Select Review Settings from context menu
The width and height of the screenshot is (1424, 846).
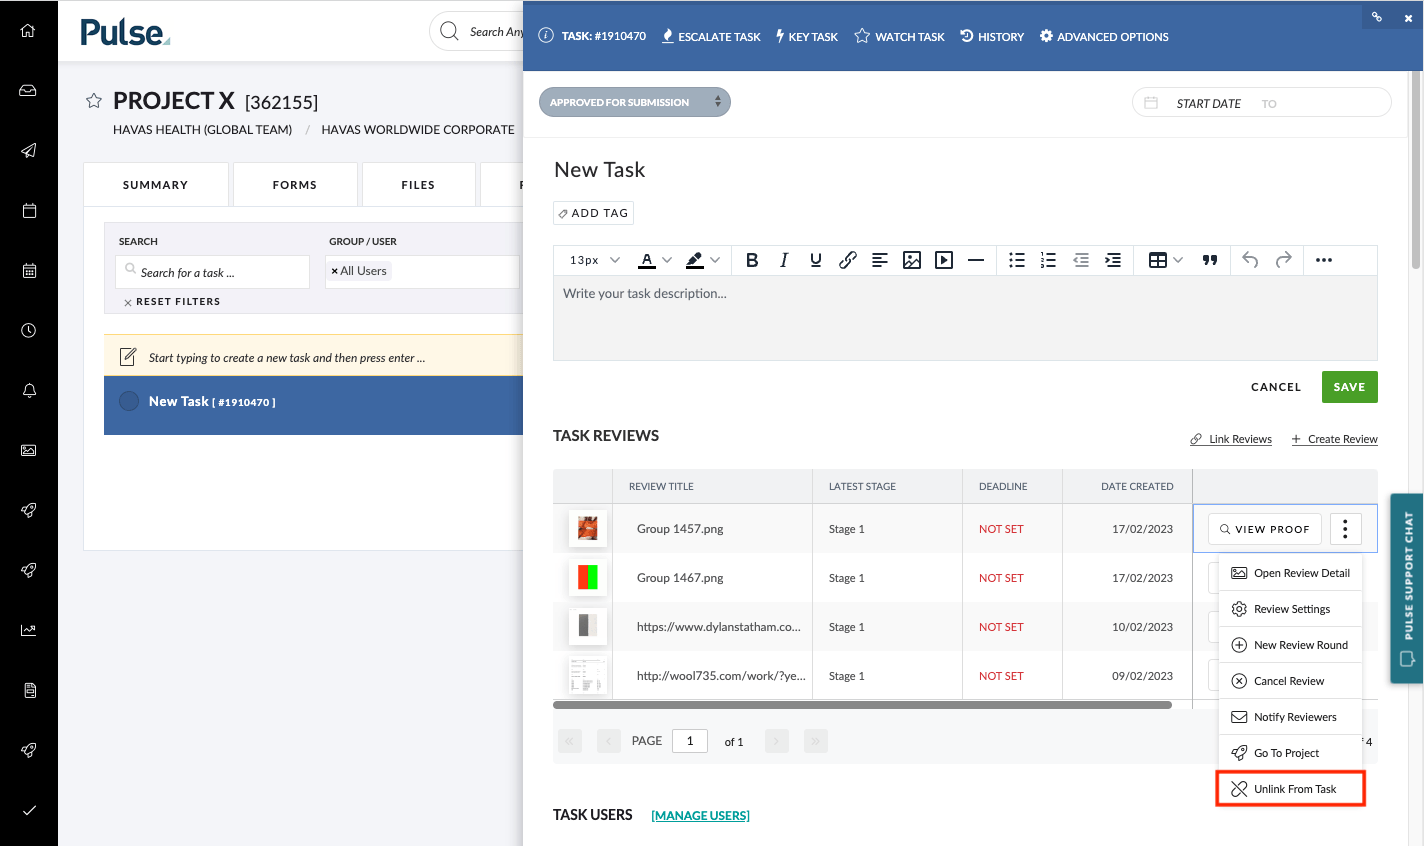[1290, 609]
